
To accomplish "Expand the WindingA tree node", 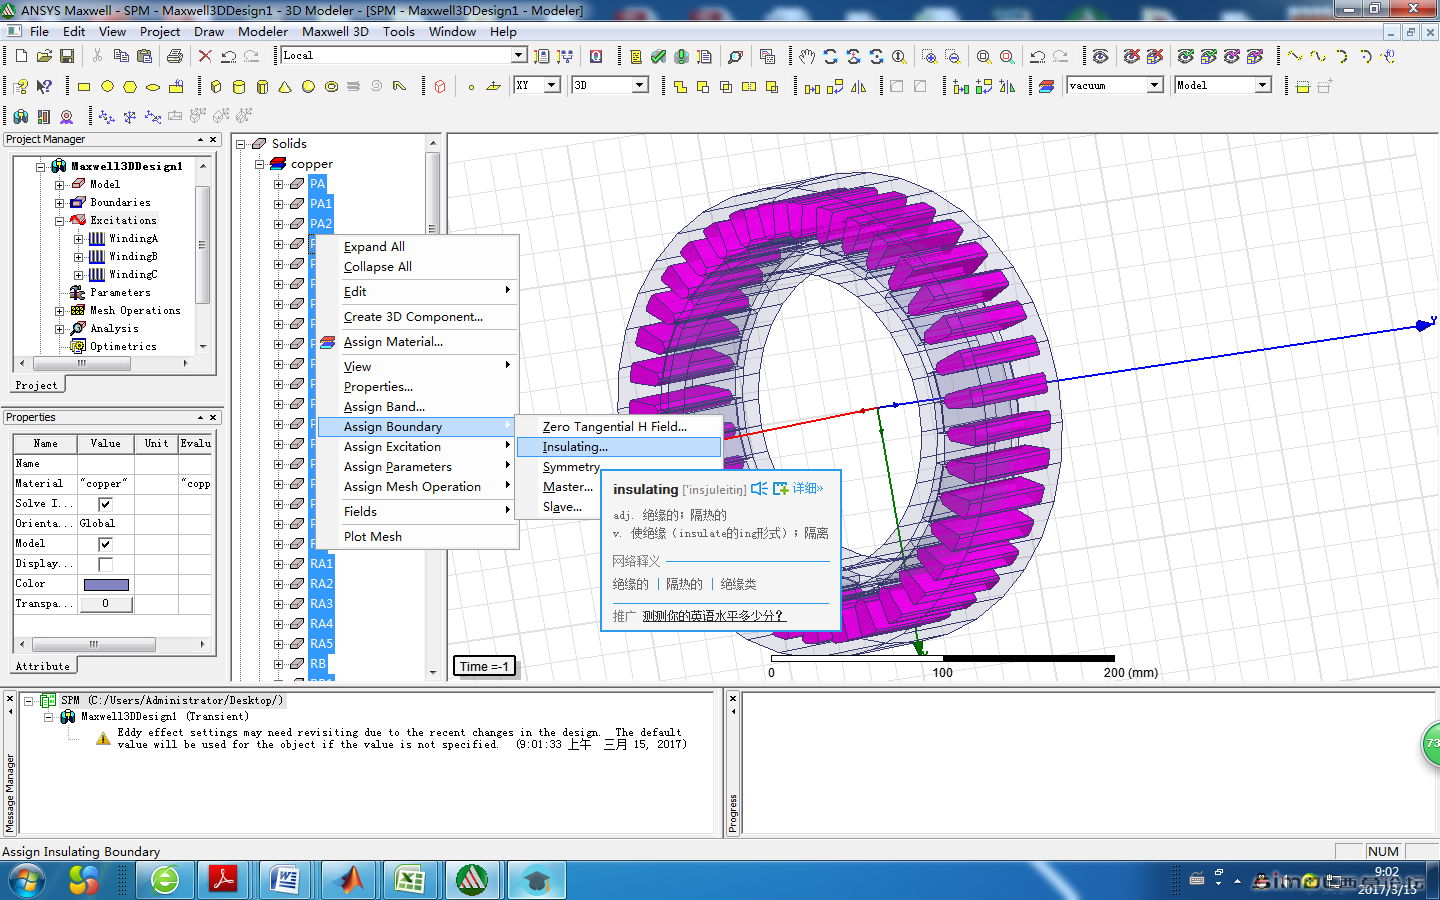I will coord(78,239).
